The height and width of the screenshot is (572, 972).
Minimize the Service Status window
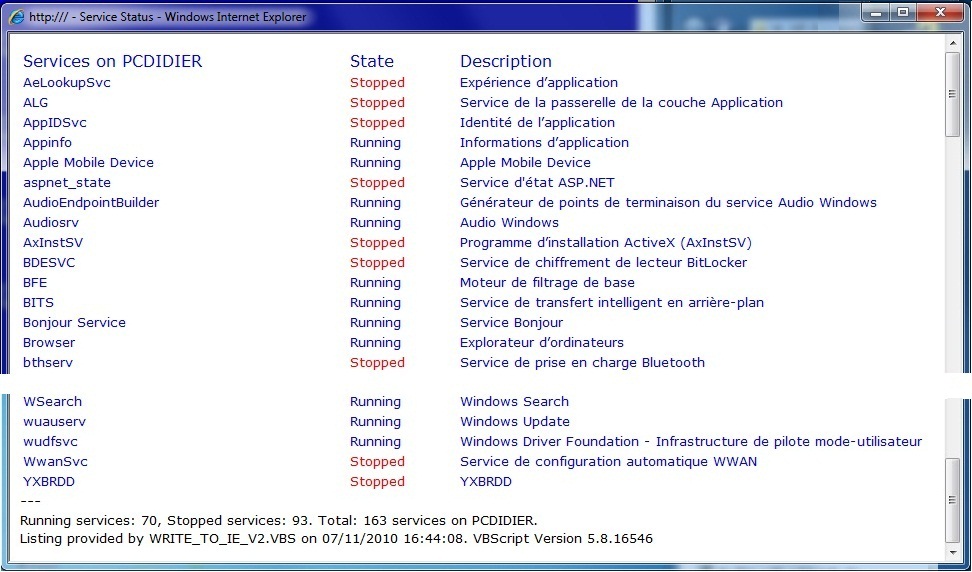click(877, 12)
